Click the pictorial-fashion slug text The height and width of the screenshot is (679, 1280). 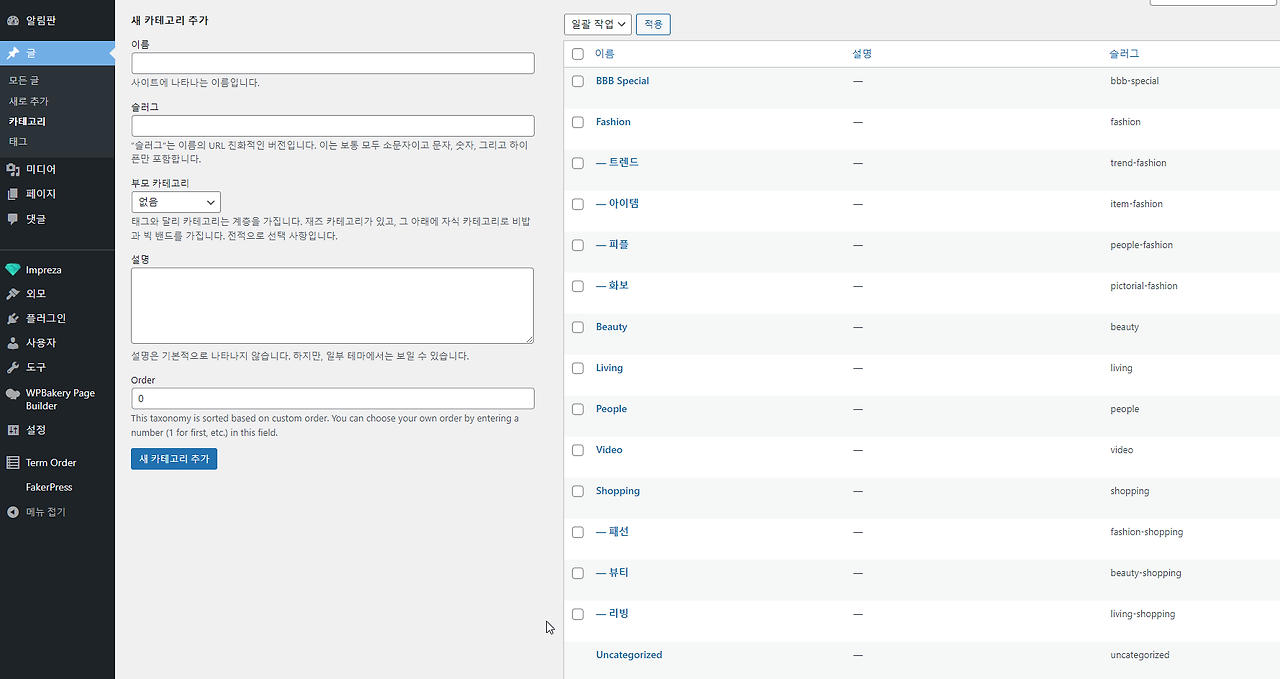coord(1144,286)
